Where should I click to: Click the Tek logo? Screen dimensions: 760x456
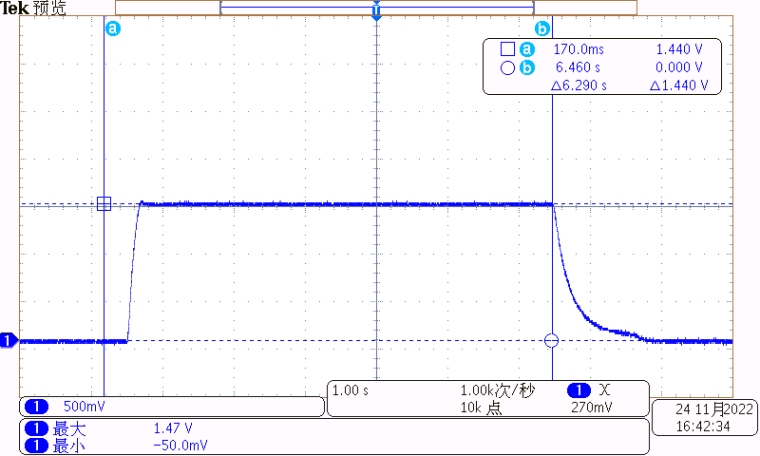pyautogui.click(x=15, y=8)
